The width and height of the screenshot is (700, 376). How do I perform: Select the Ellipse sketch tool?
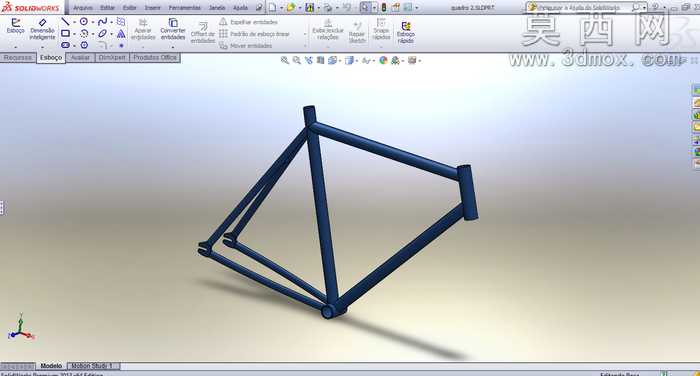[x=102, y=33]
